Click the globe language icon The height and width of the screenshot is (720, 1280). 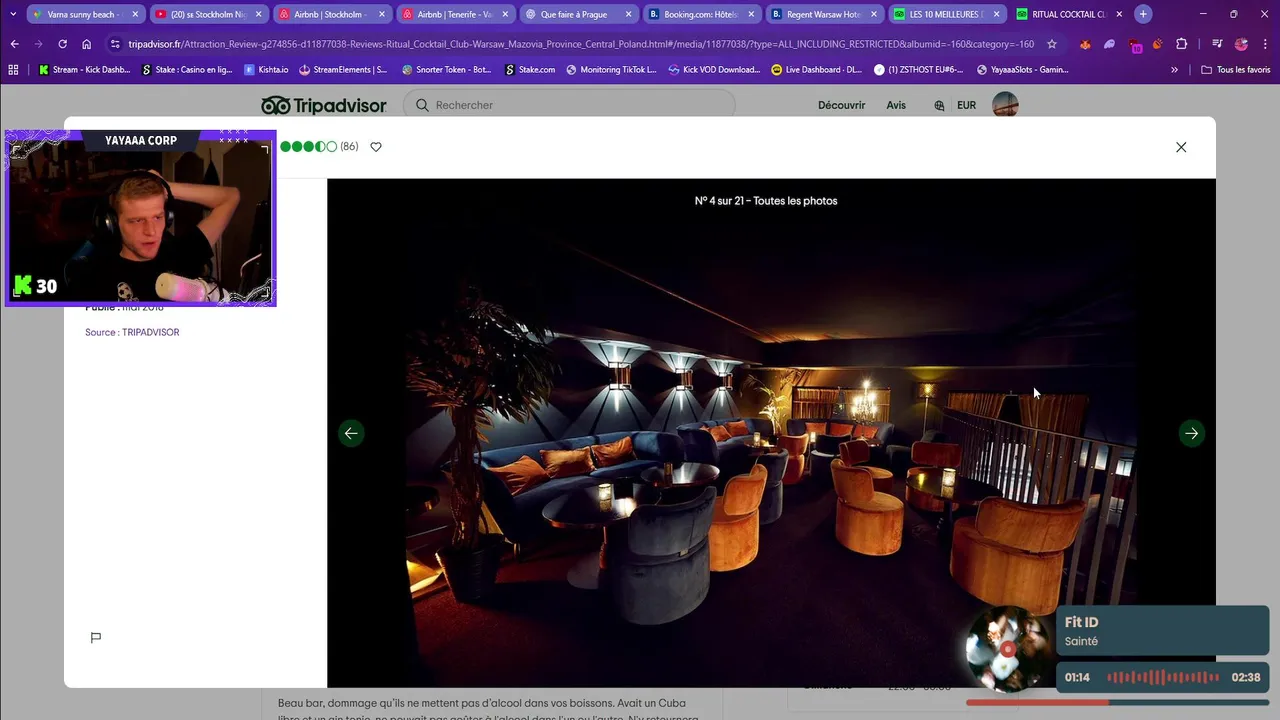(939, 105)
